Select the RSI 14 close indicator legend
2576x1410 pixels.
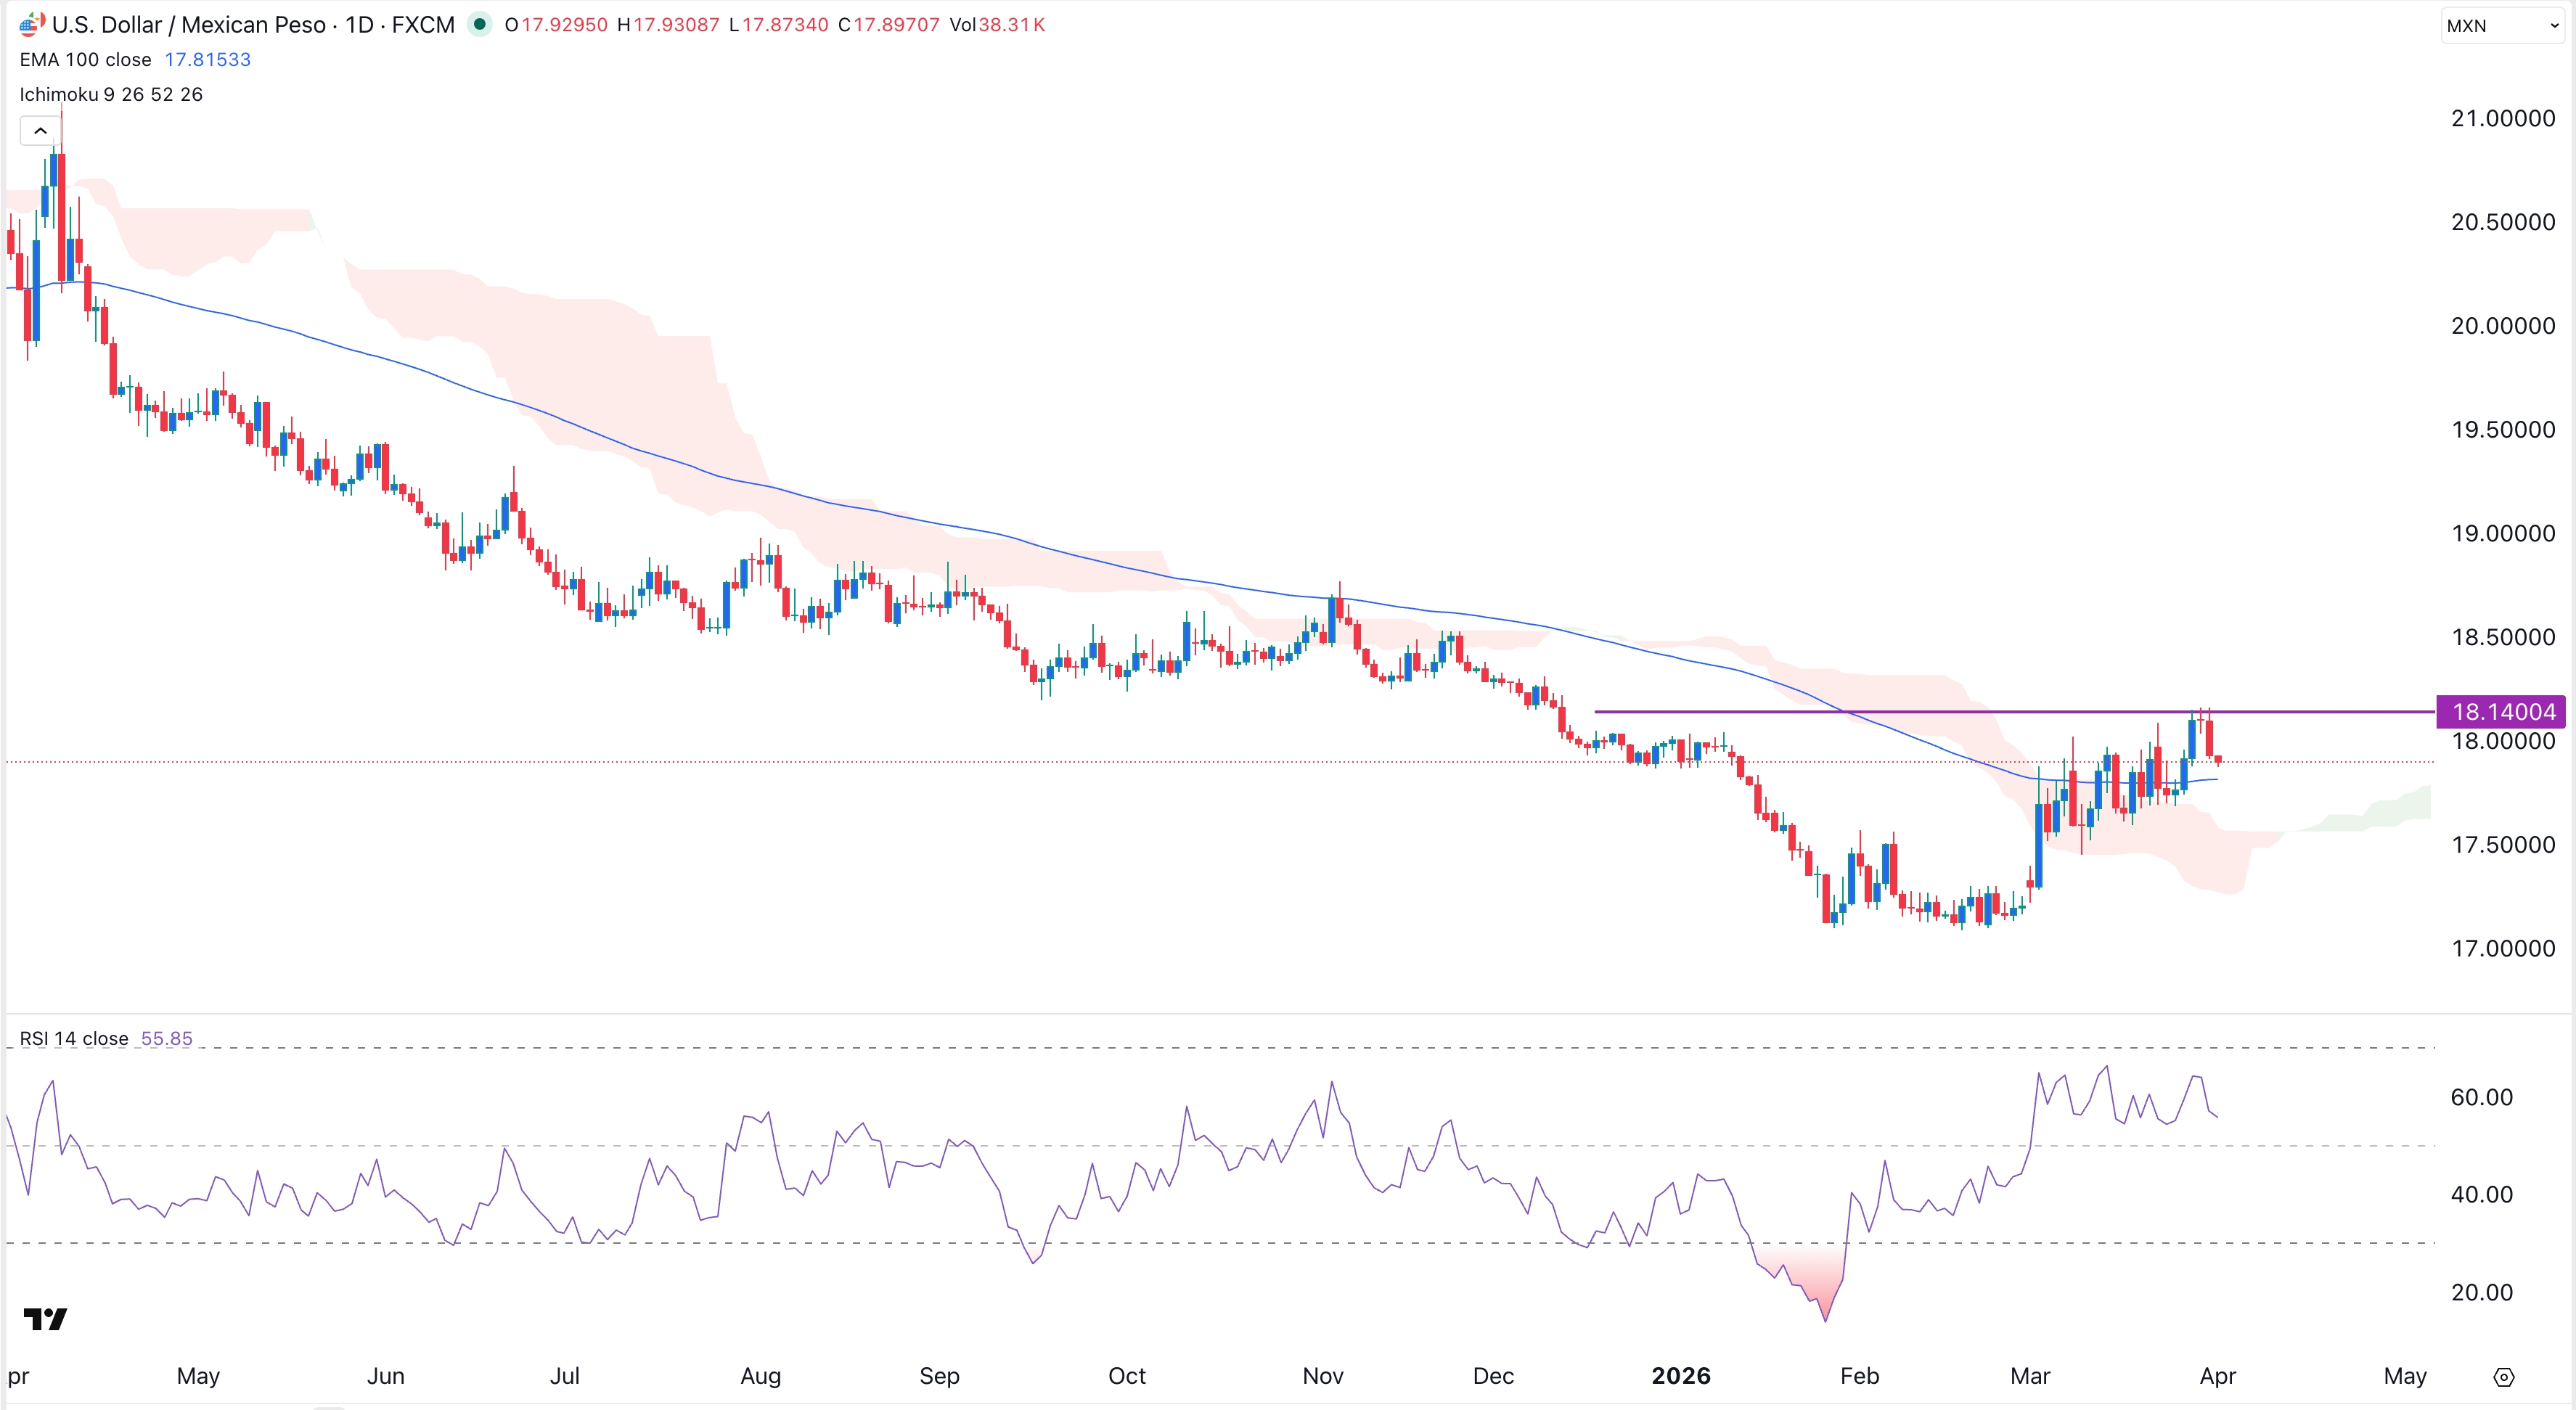[73, 1038]
